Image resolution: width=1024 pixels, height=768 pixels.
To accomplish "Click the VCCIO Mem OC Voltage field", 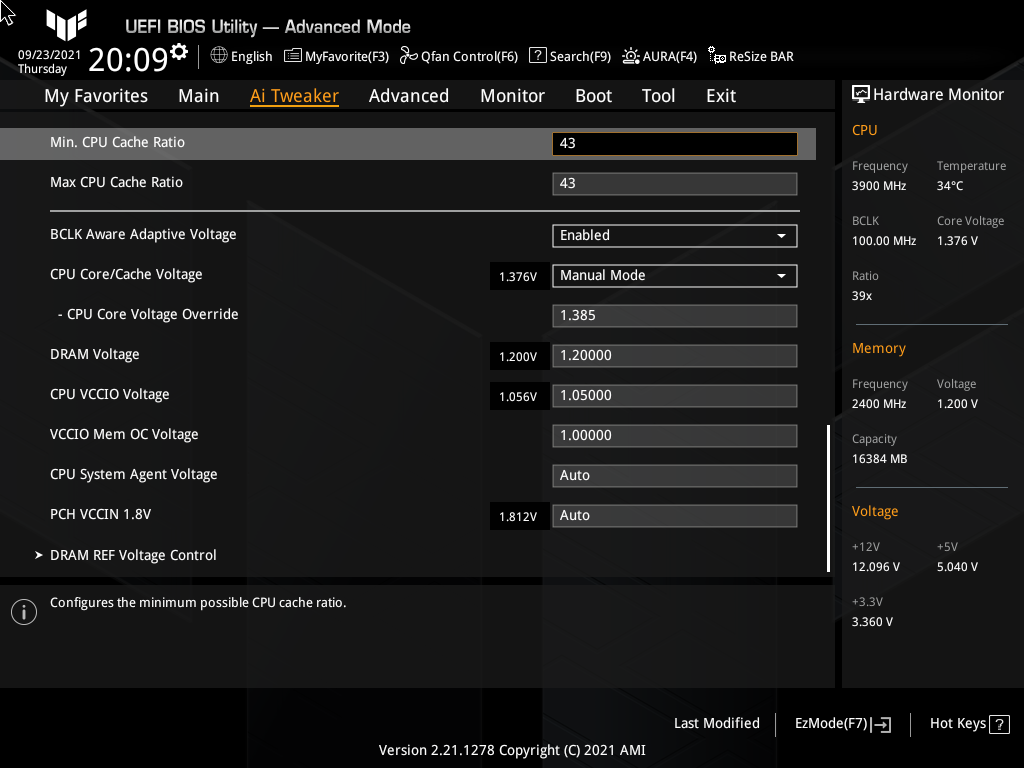I will pos(675,436).
